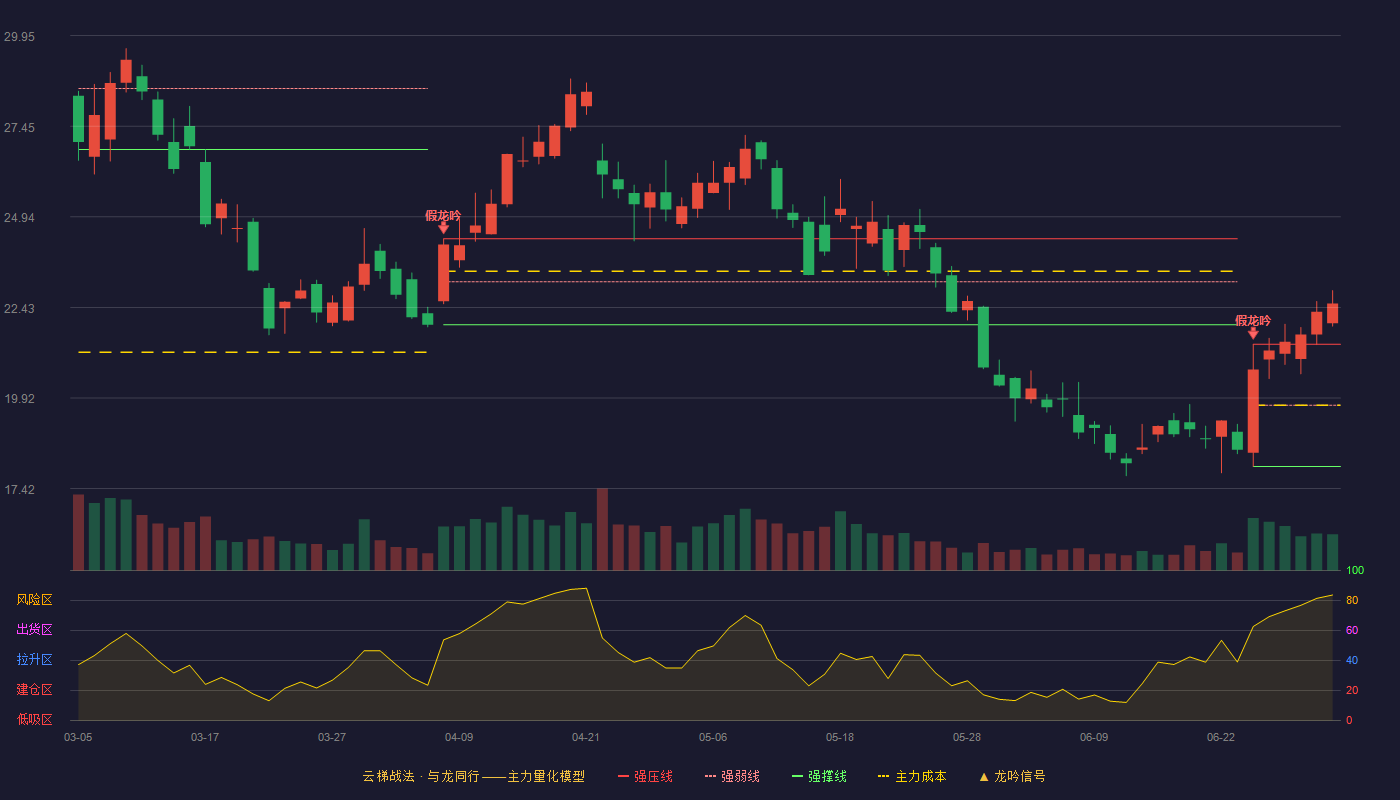Click the 22.43 price axis label

pyautogui.click(x=19, y=309)
